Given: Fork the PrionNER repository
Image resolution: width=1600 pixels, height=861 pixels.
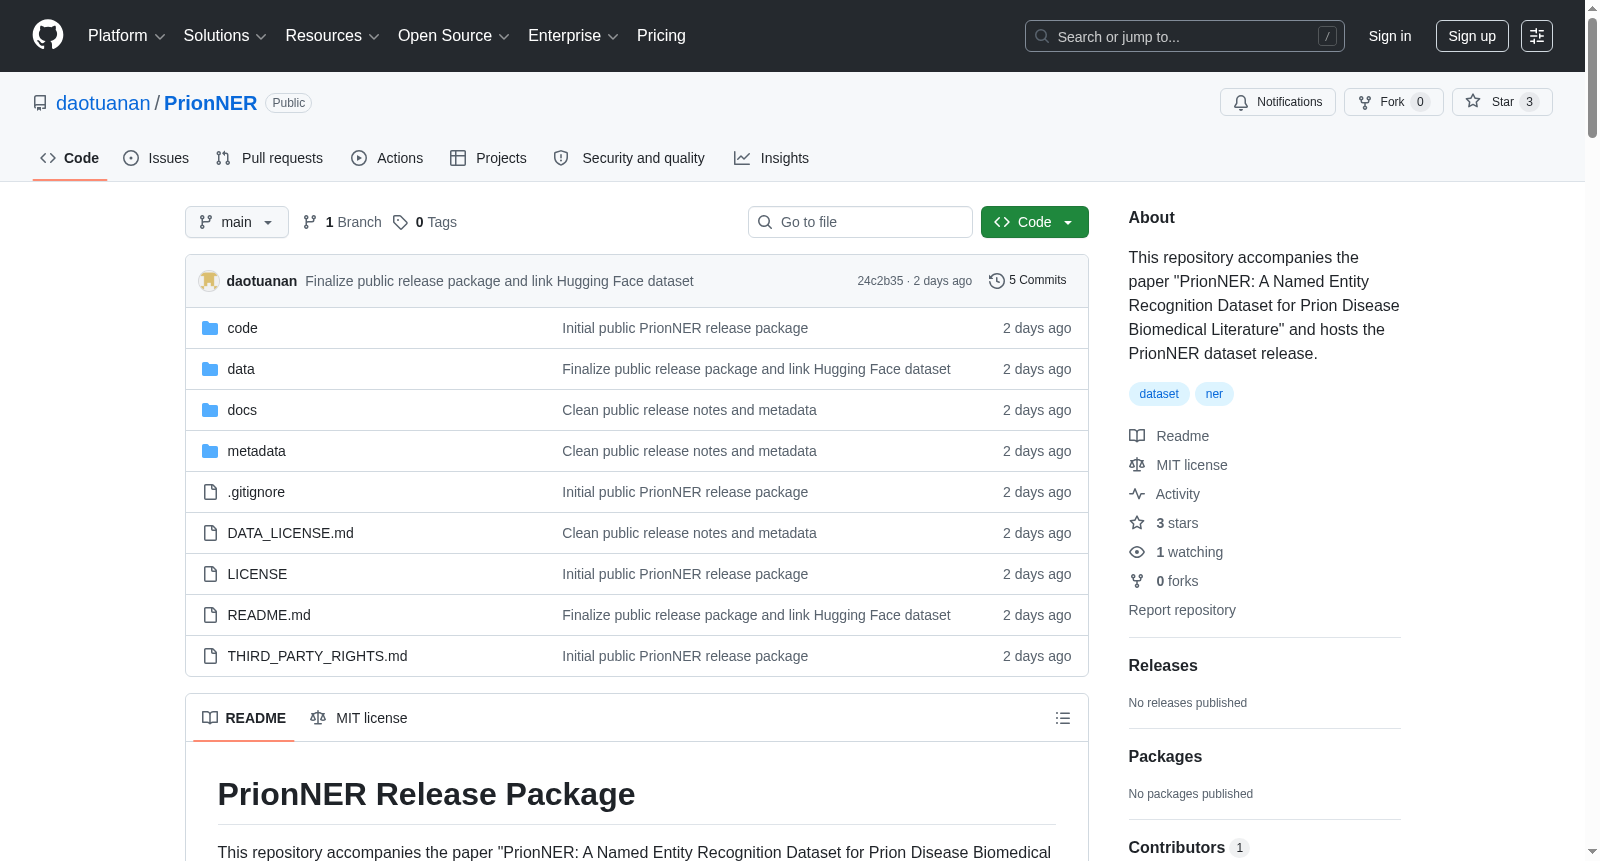Looking at the screenshot, I should (1394, 102).
